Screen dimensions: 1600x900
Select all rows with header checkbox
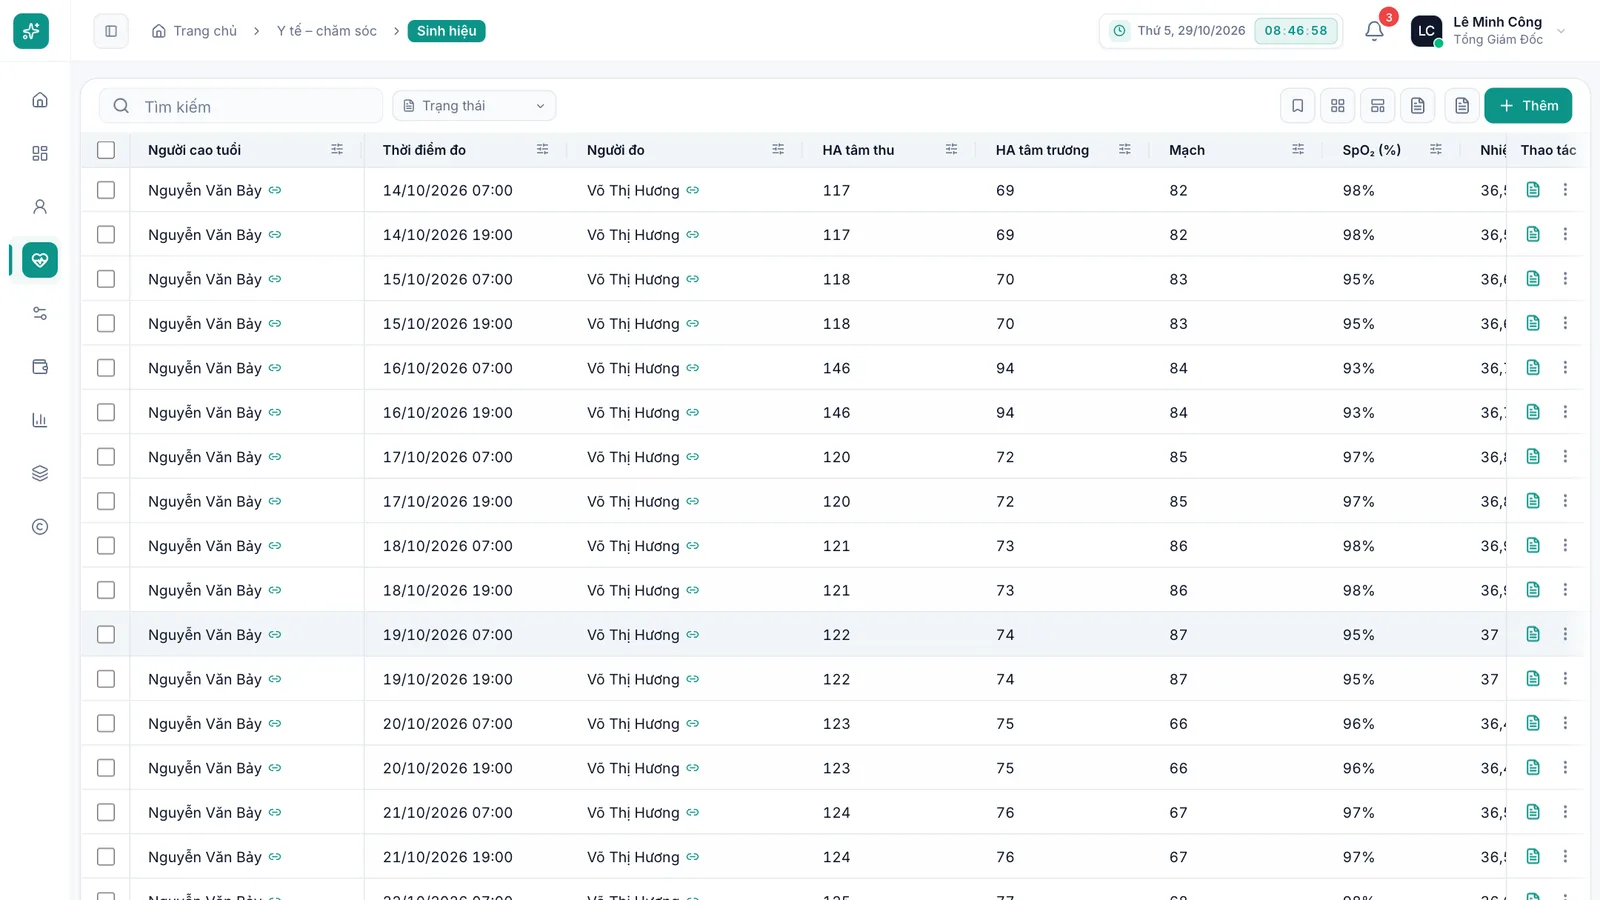click(x=106, y=150)
